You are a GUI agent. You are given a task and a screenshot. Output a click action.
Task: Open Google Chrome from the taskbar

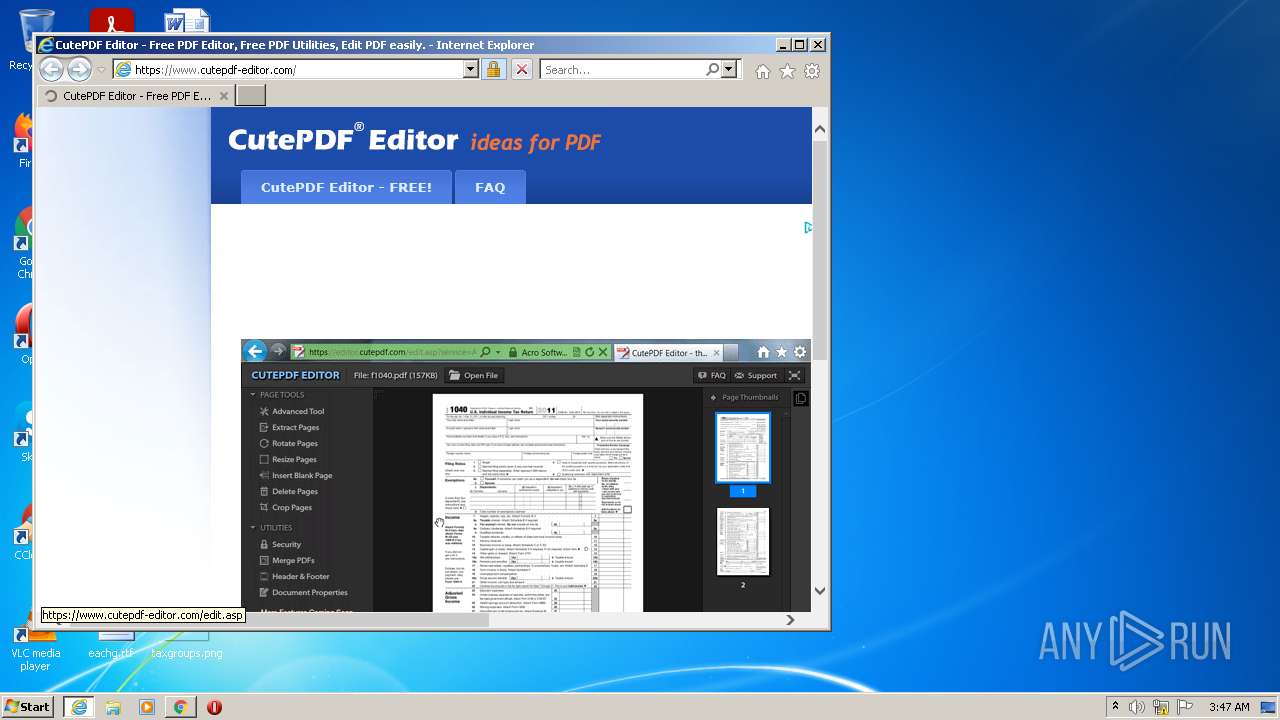point(180,707)
